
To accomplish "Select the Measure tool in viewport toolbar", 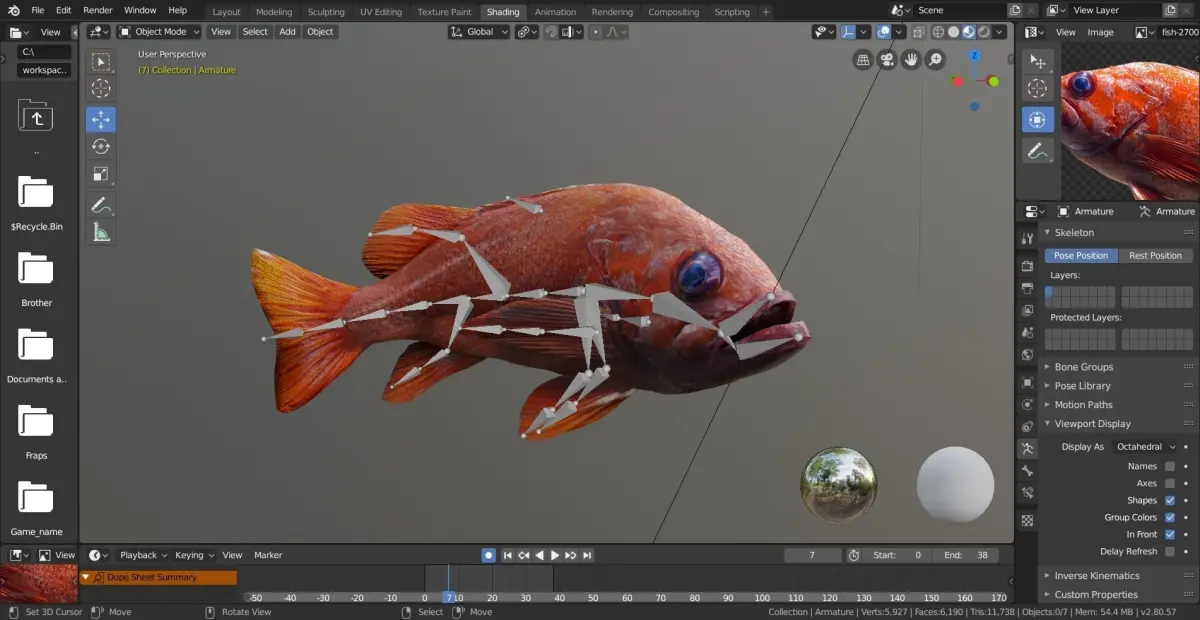I will coord(101,232).
